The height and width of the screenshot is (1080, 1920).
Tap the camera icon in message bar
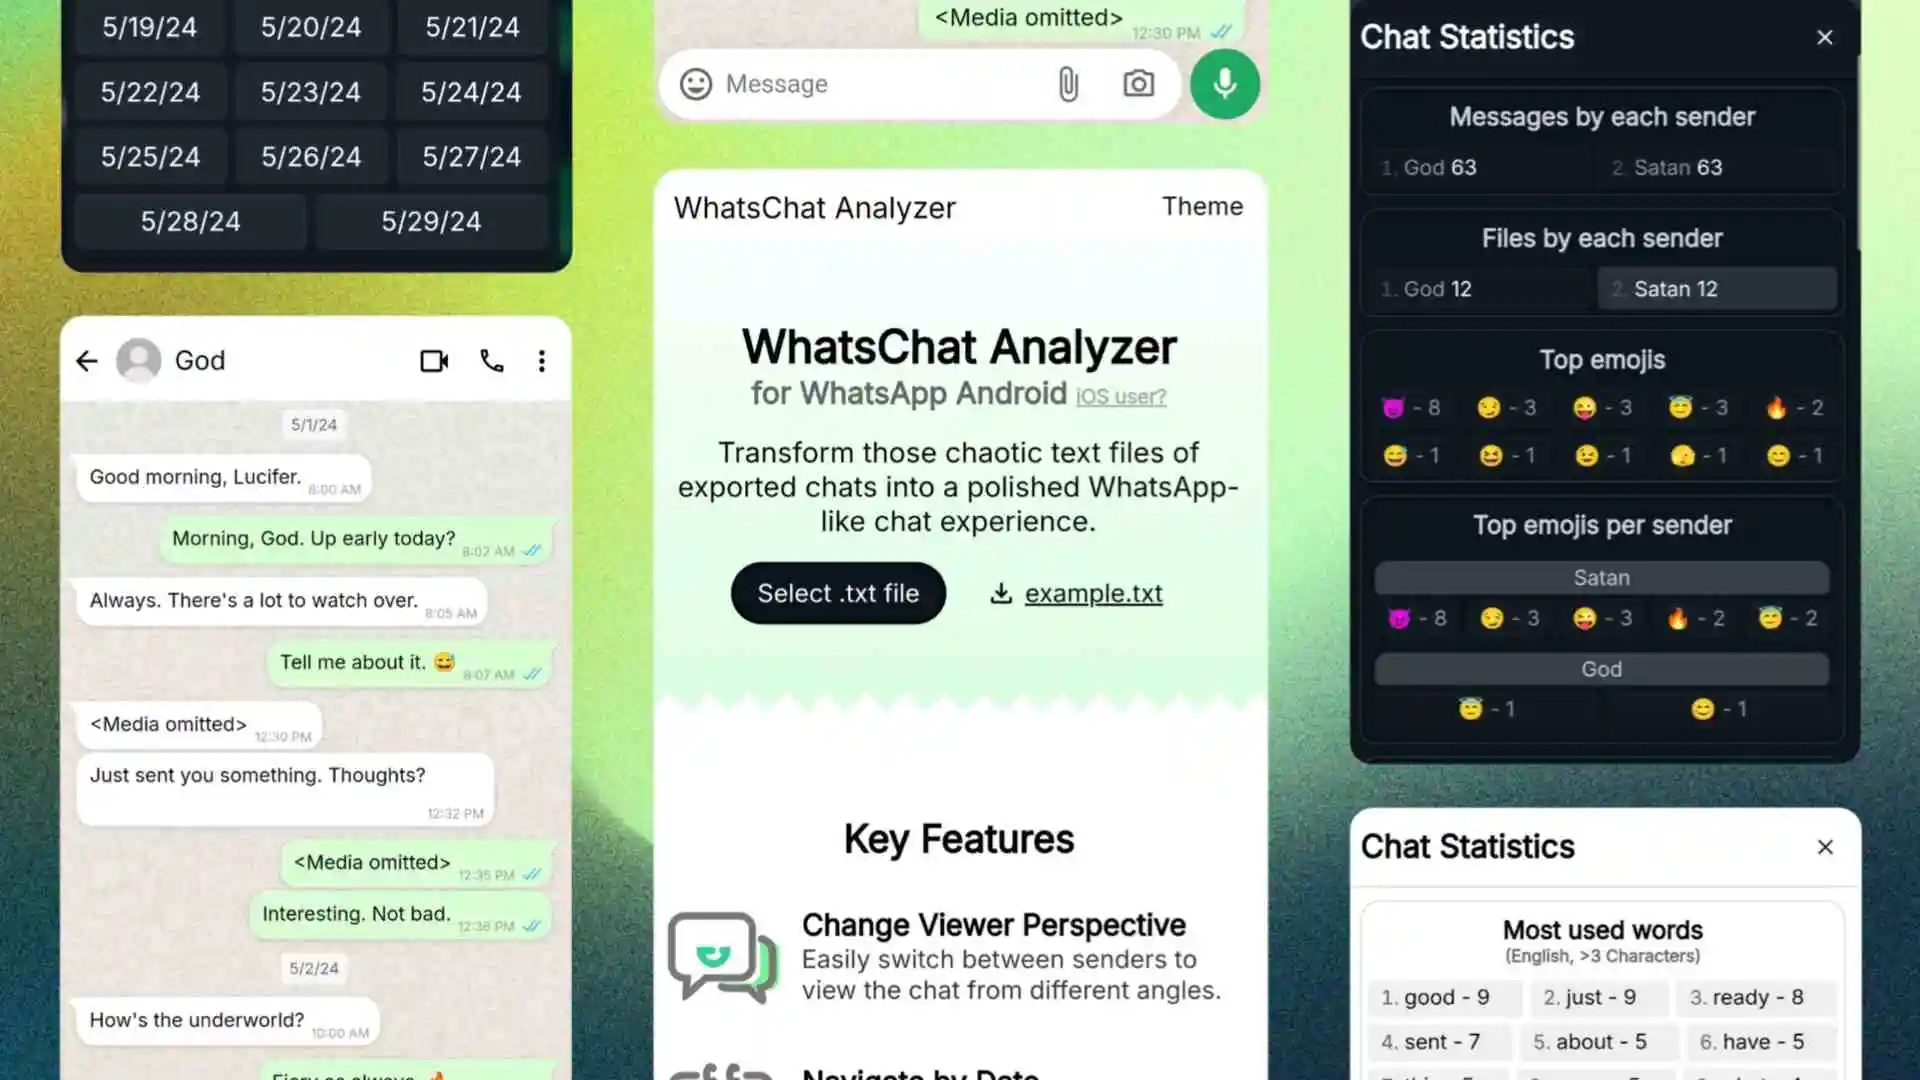(x=1138, y=83)
